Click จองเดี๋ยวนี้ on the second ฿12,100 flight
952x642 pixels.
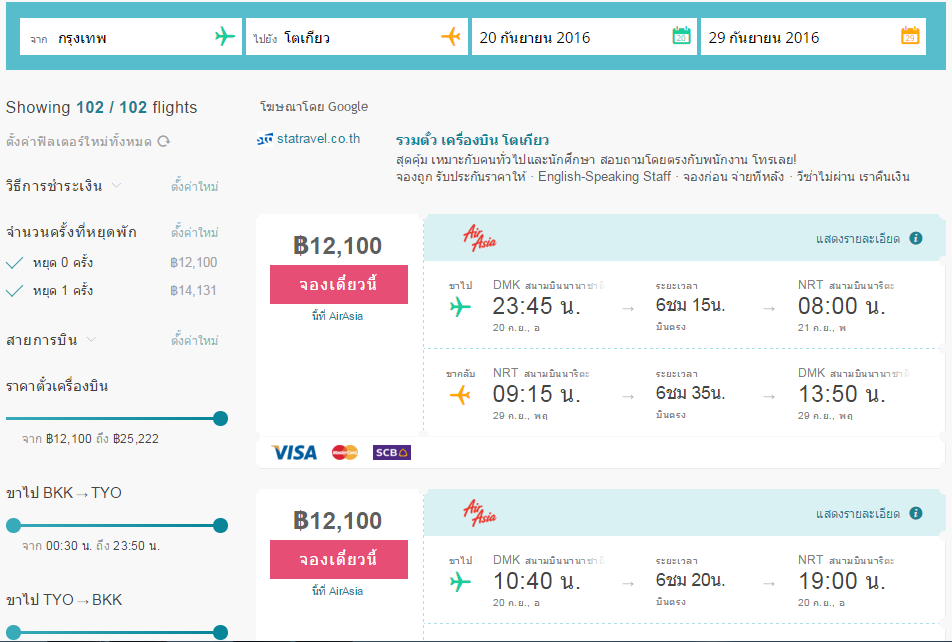click(x=339, y=559)
